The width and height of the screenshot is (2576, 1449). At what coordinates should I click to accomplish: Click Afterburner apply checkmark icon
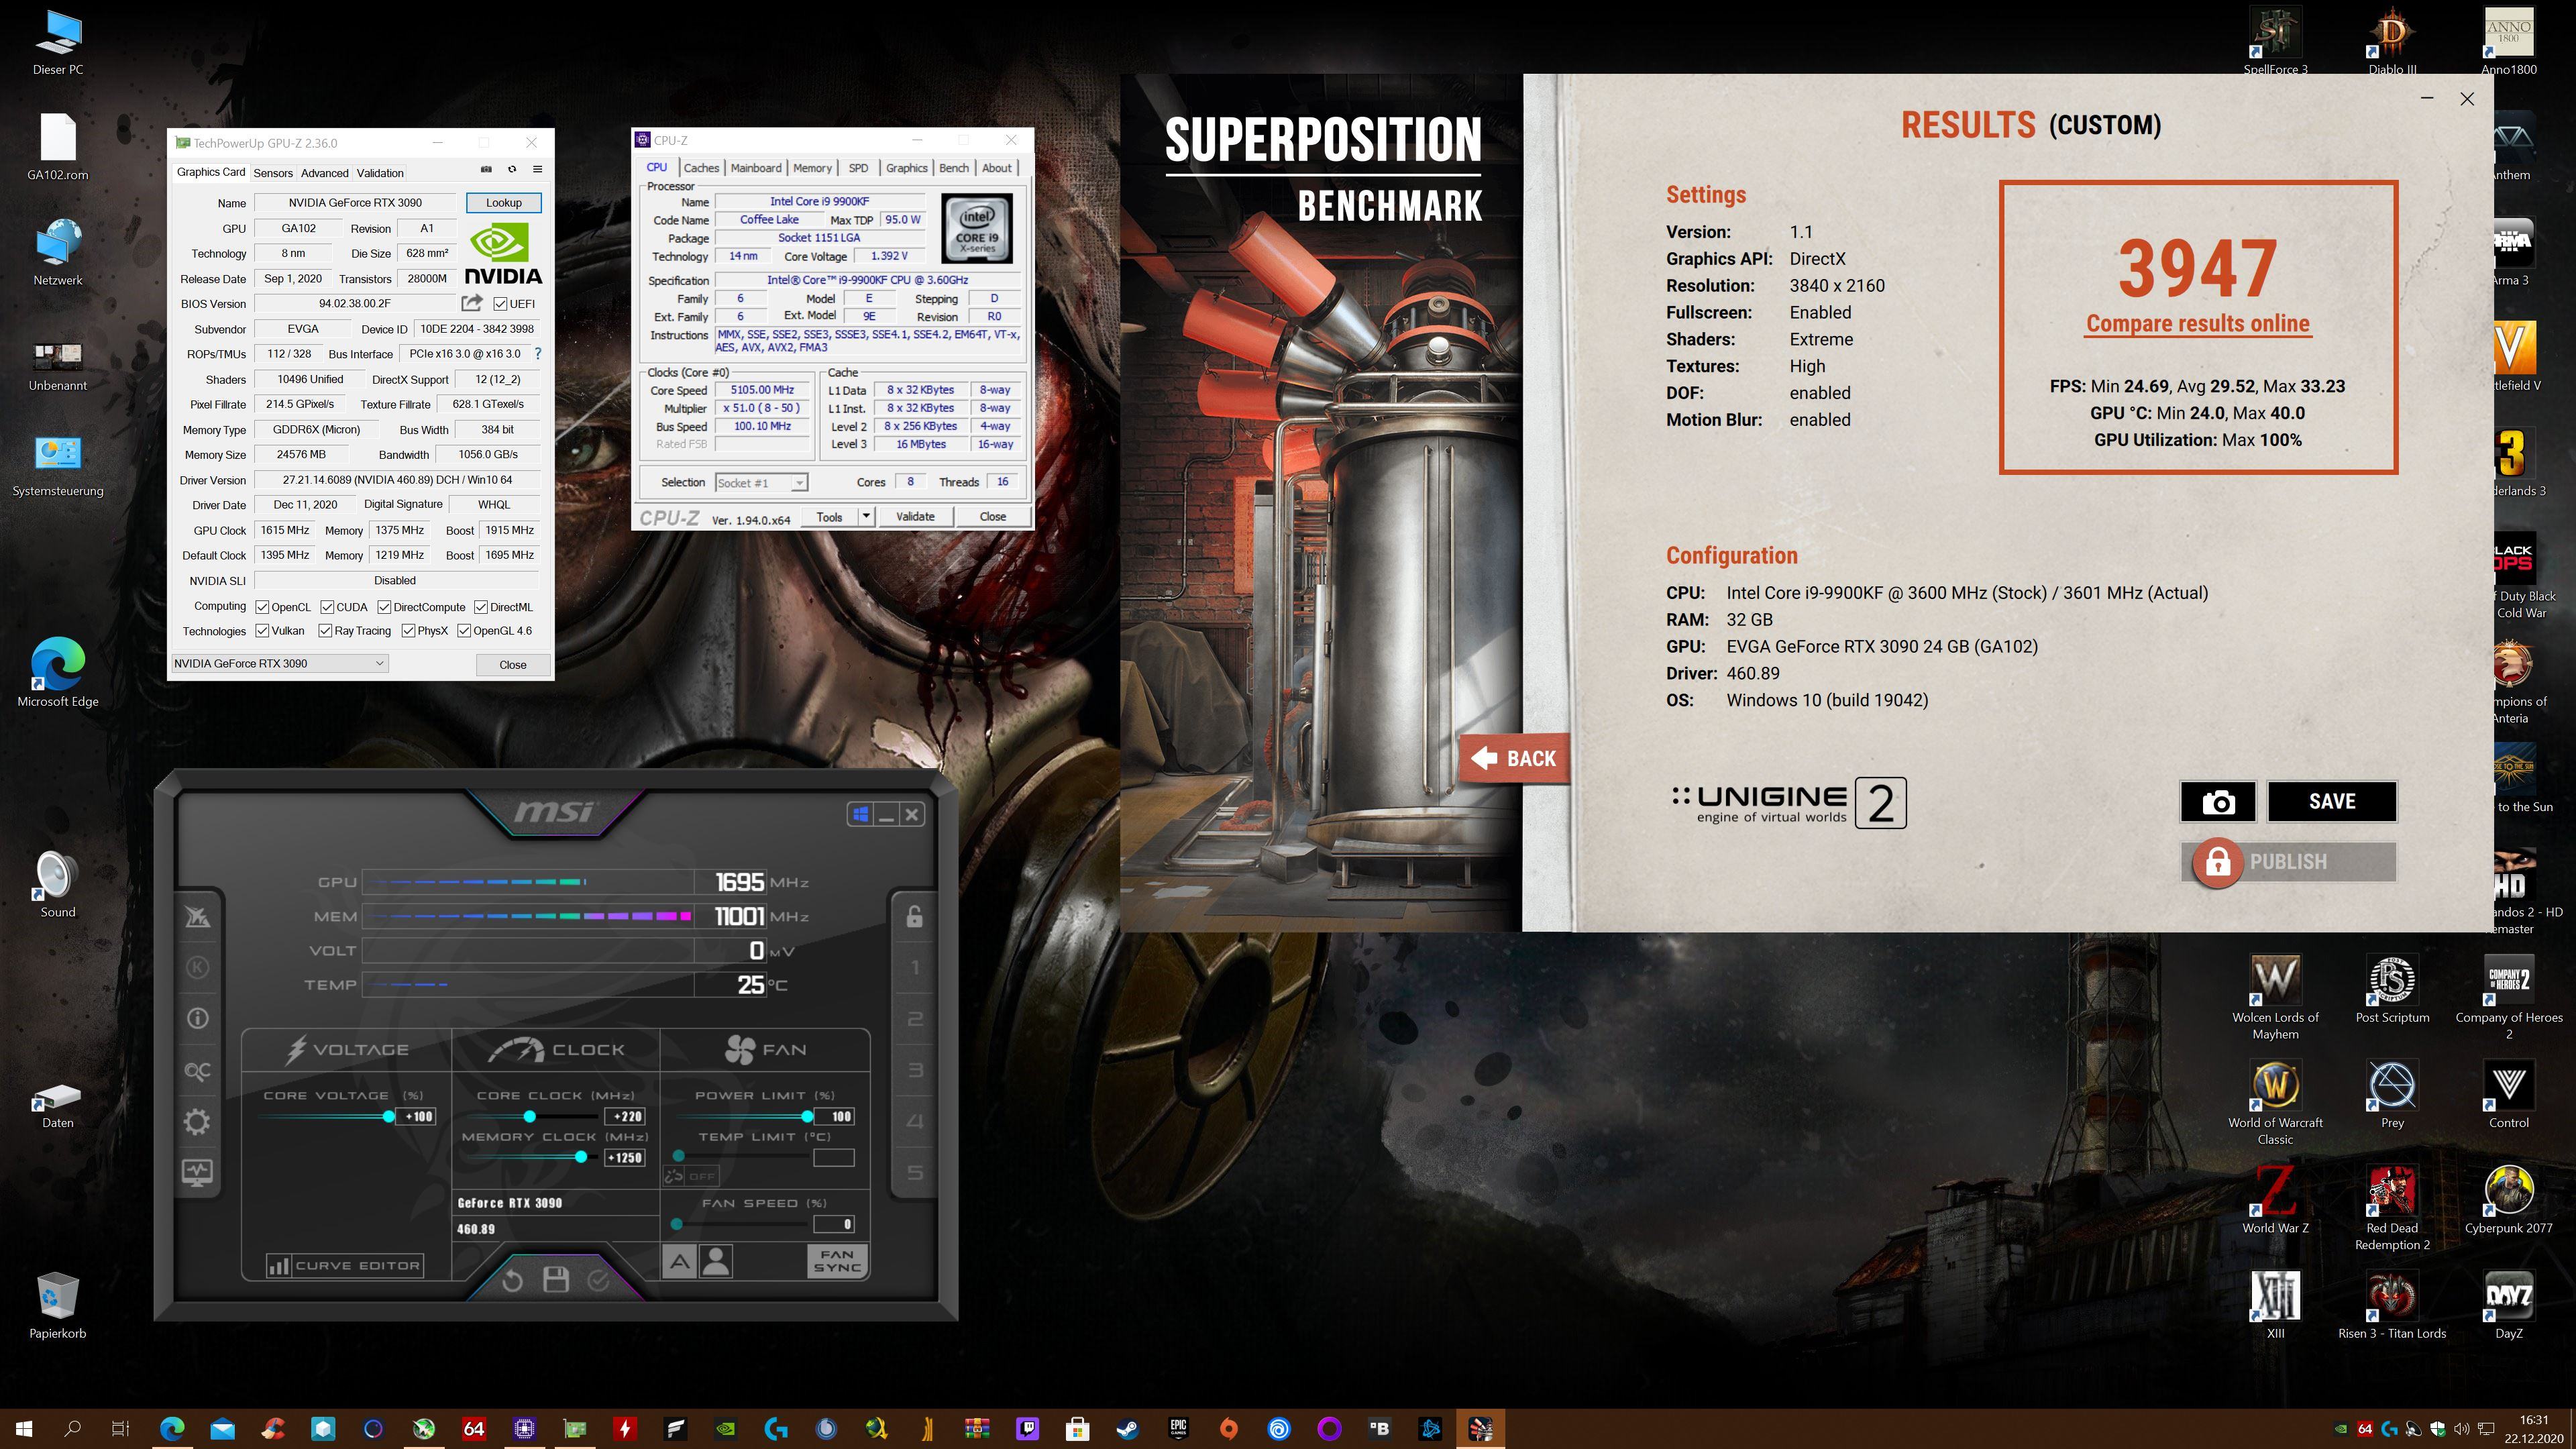click(x=598, y=1280)
